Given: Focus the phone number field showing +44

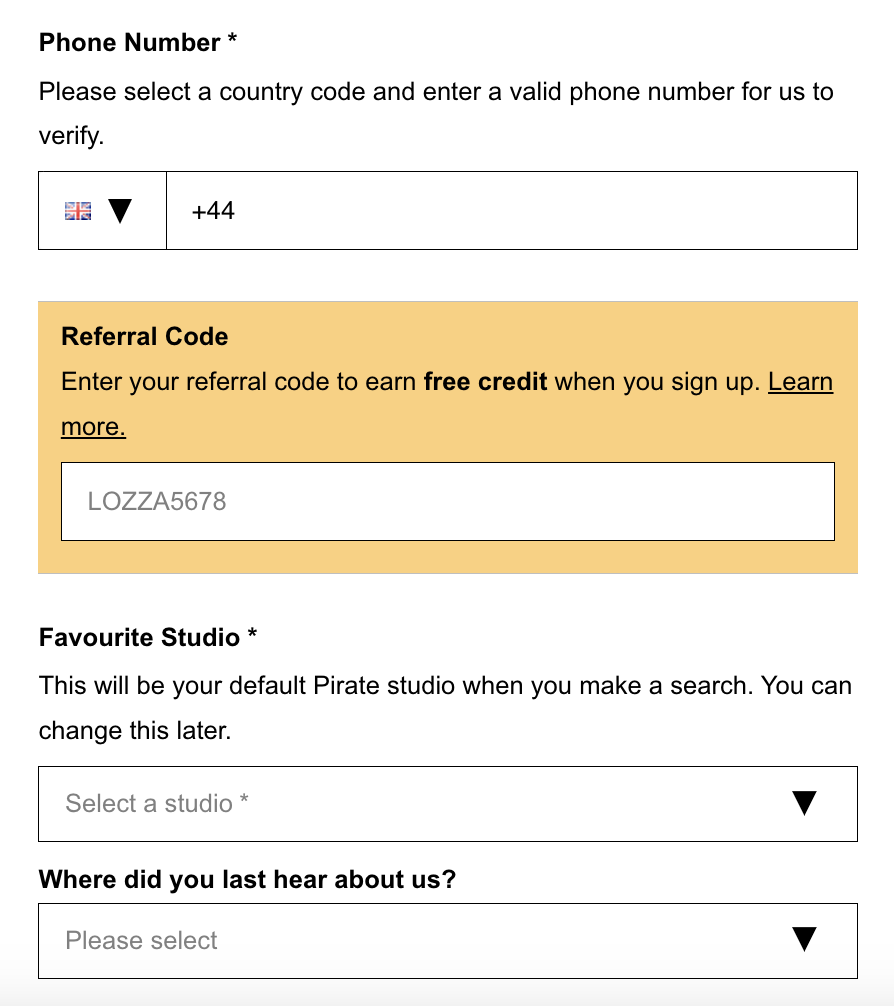Looking at the screenshot, I should 511,210.
